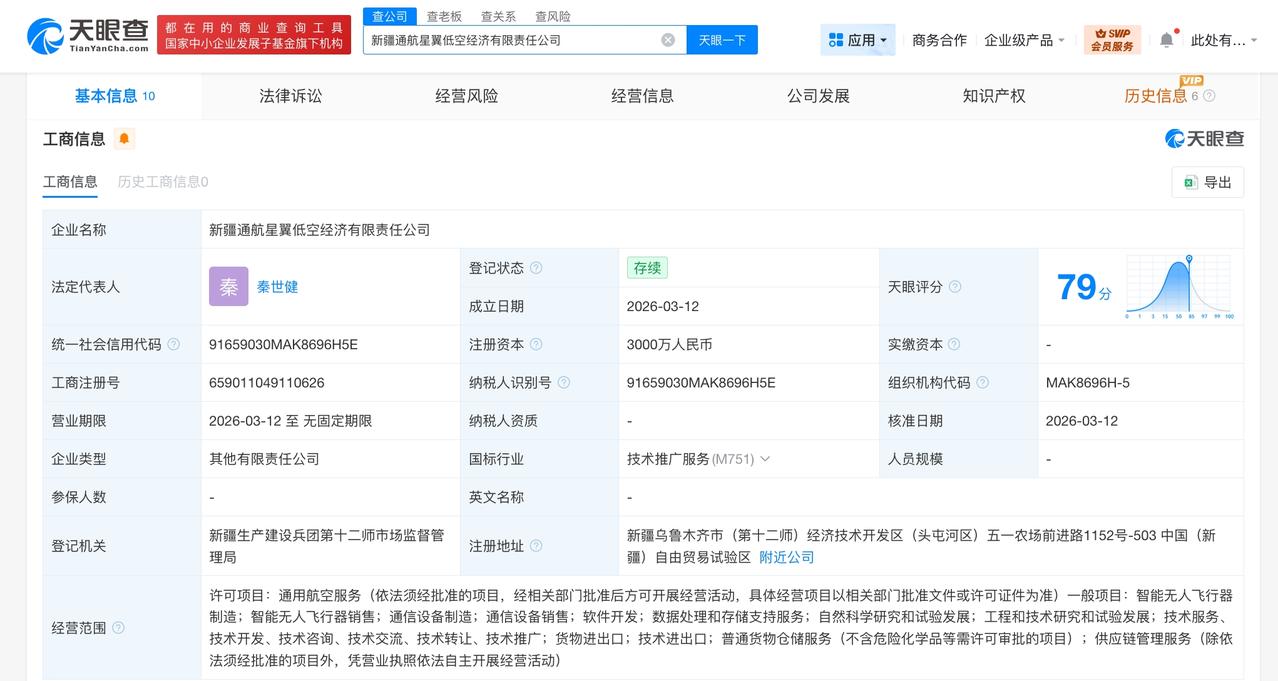Click the help icon next to 经营范围
Viewport: 1278px width, 681px height.
pyautogui.click(x=117, y=627)
